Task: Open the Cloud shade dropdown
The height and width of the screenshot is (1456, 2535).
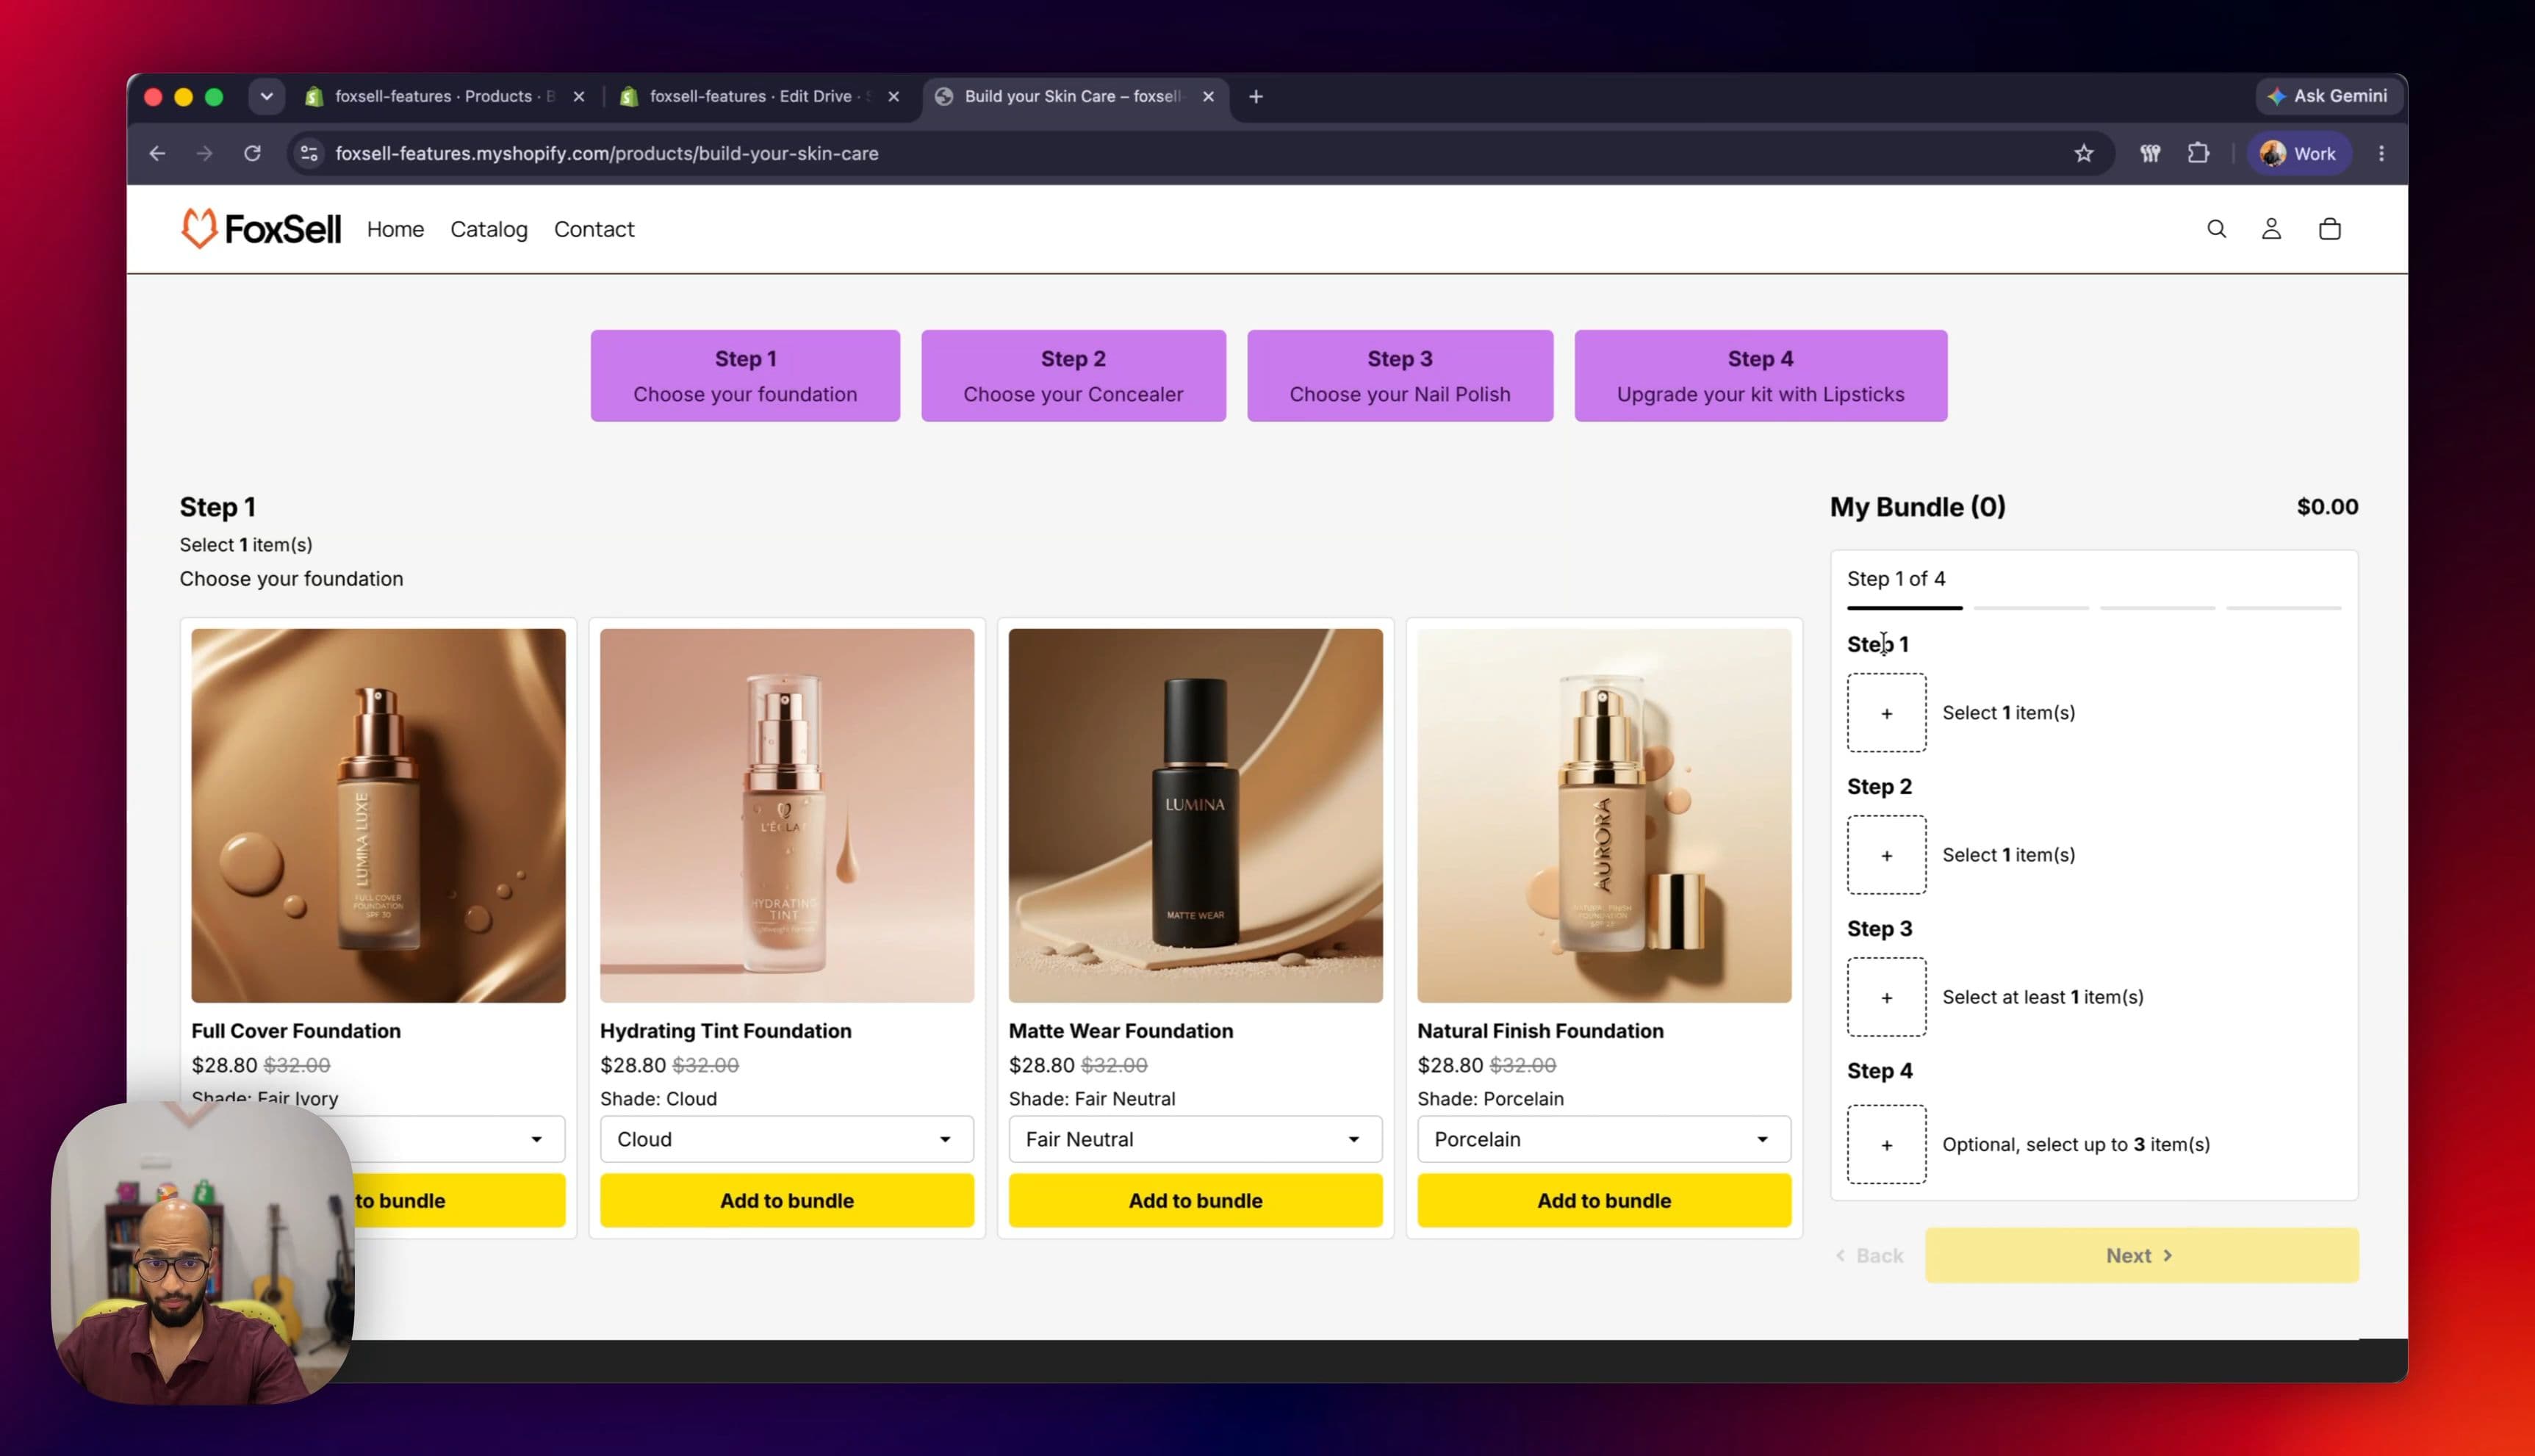Action: click(786, 1139)
